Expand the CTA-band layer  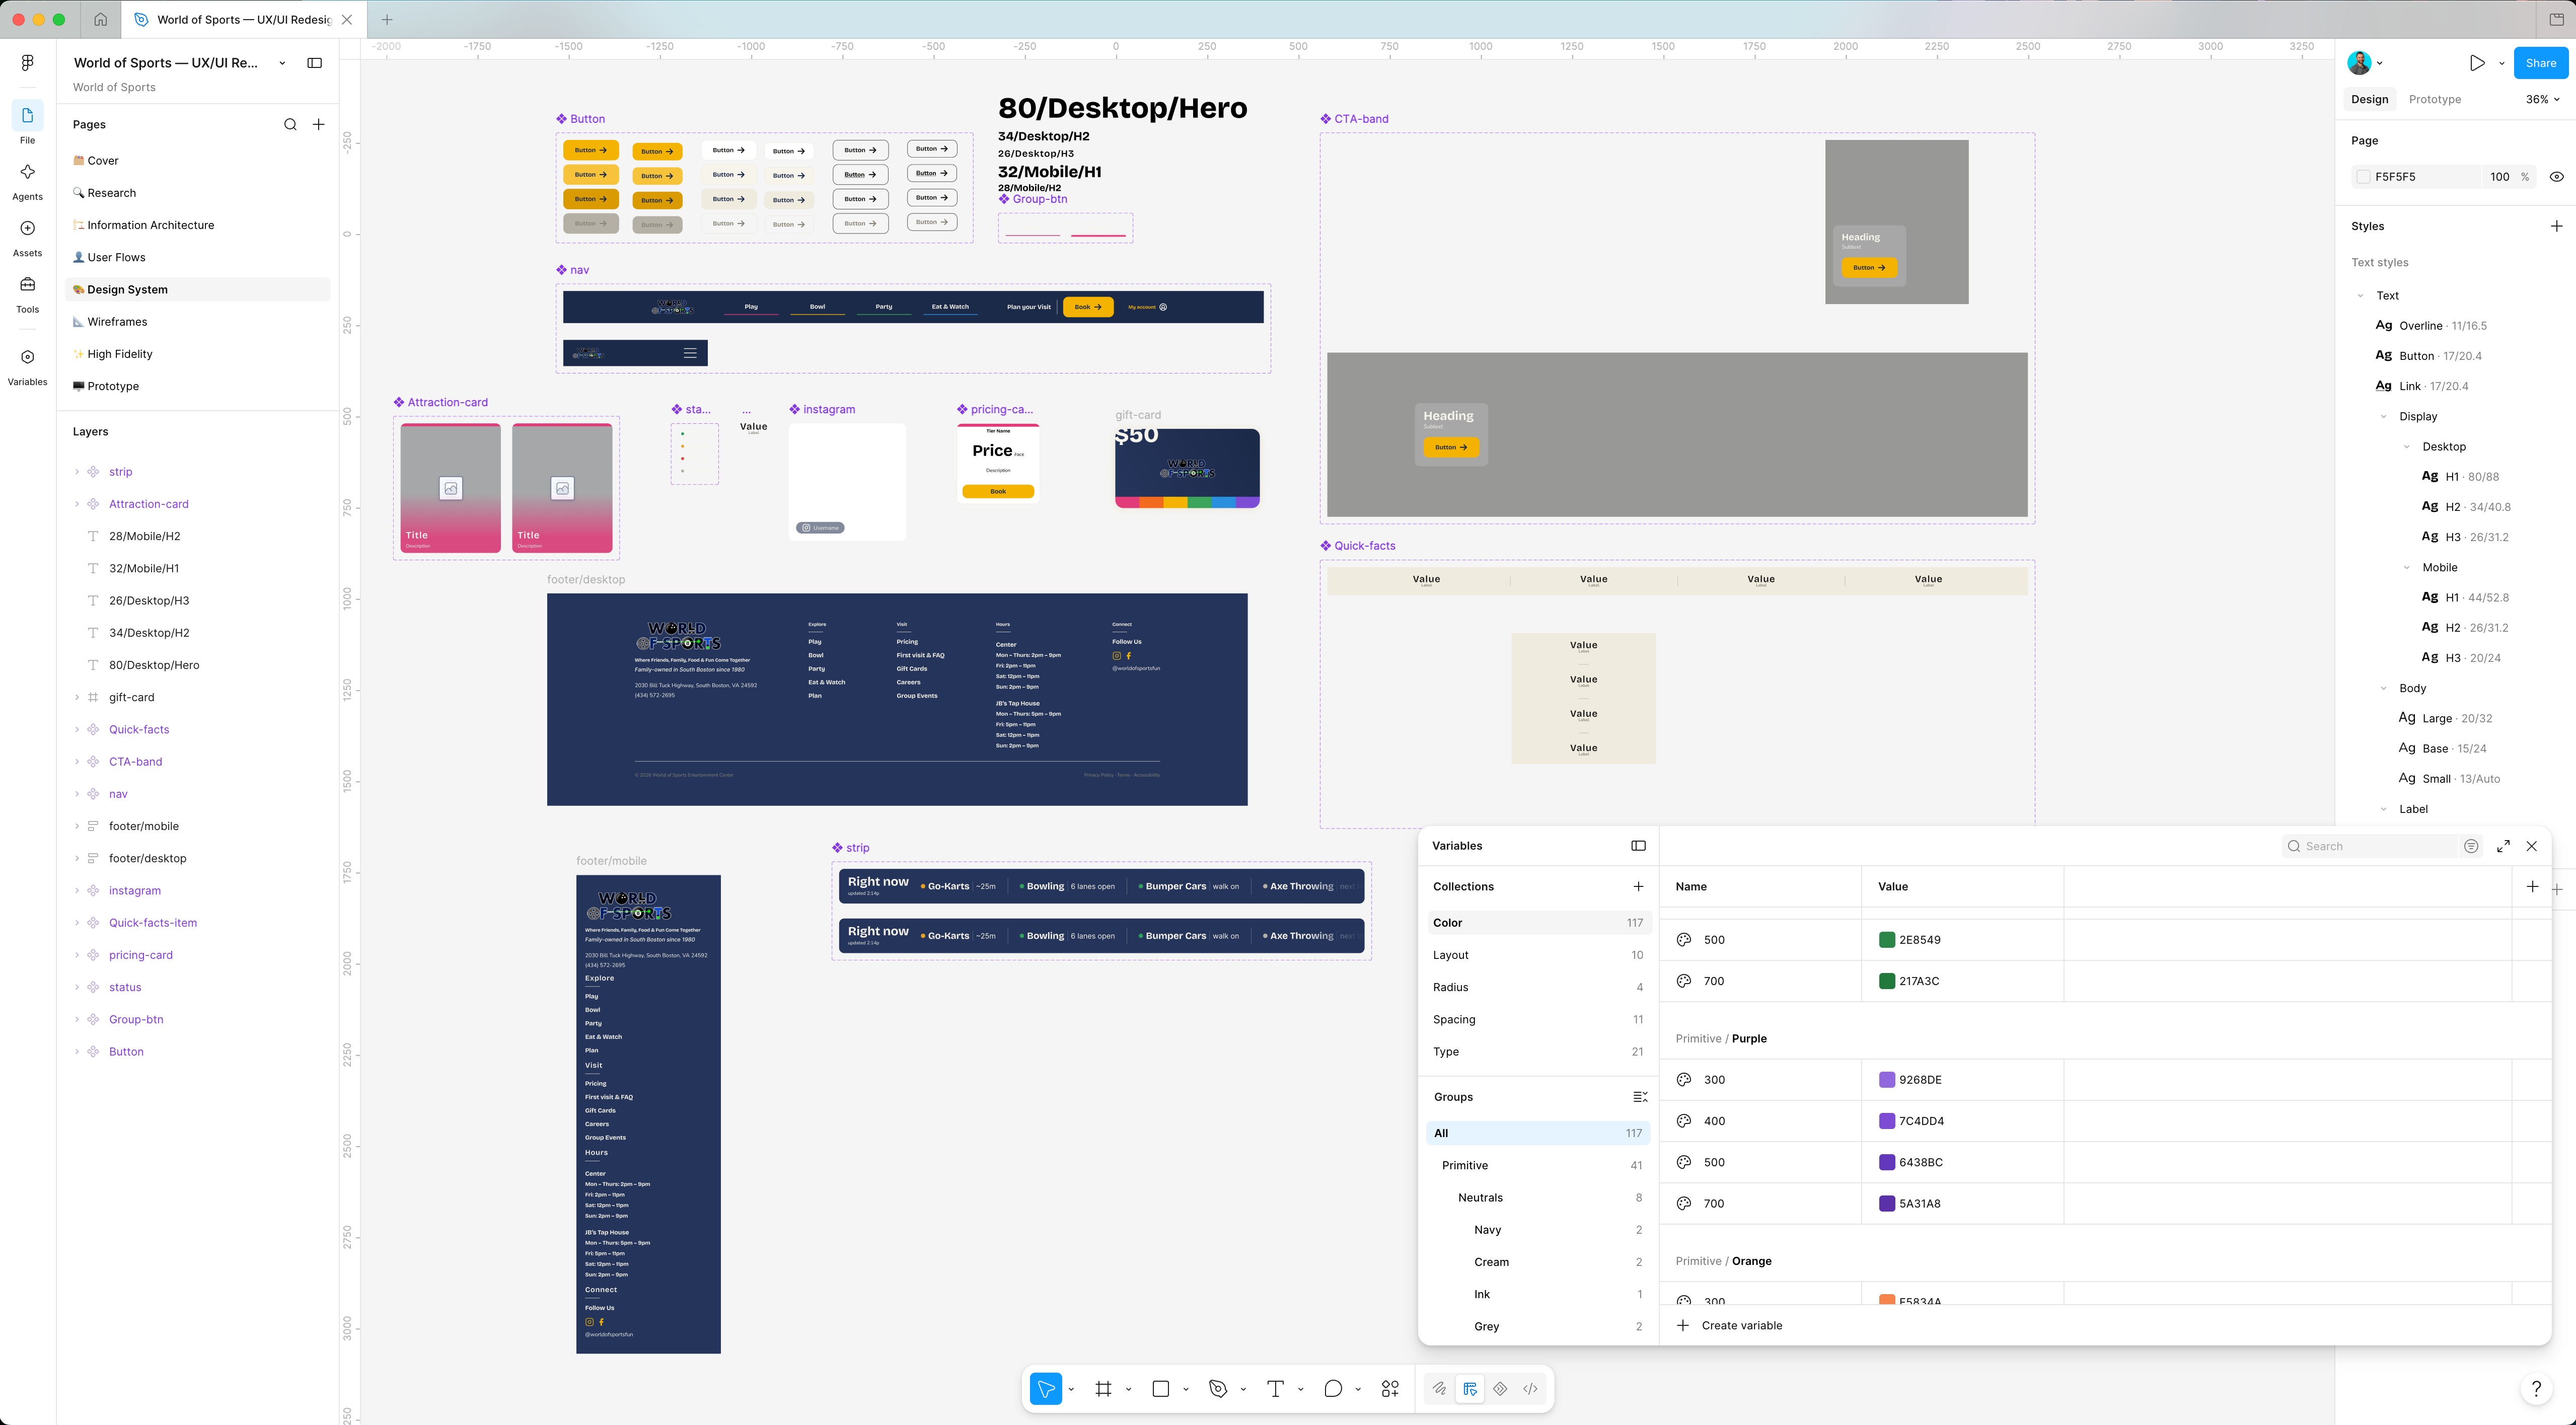click(x=77, y=762)
